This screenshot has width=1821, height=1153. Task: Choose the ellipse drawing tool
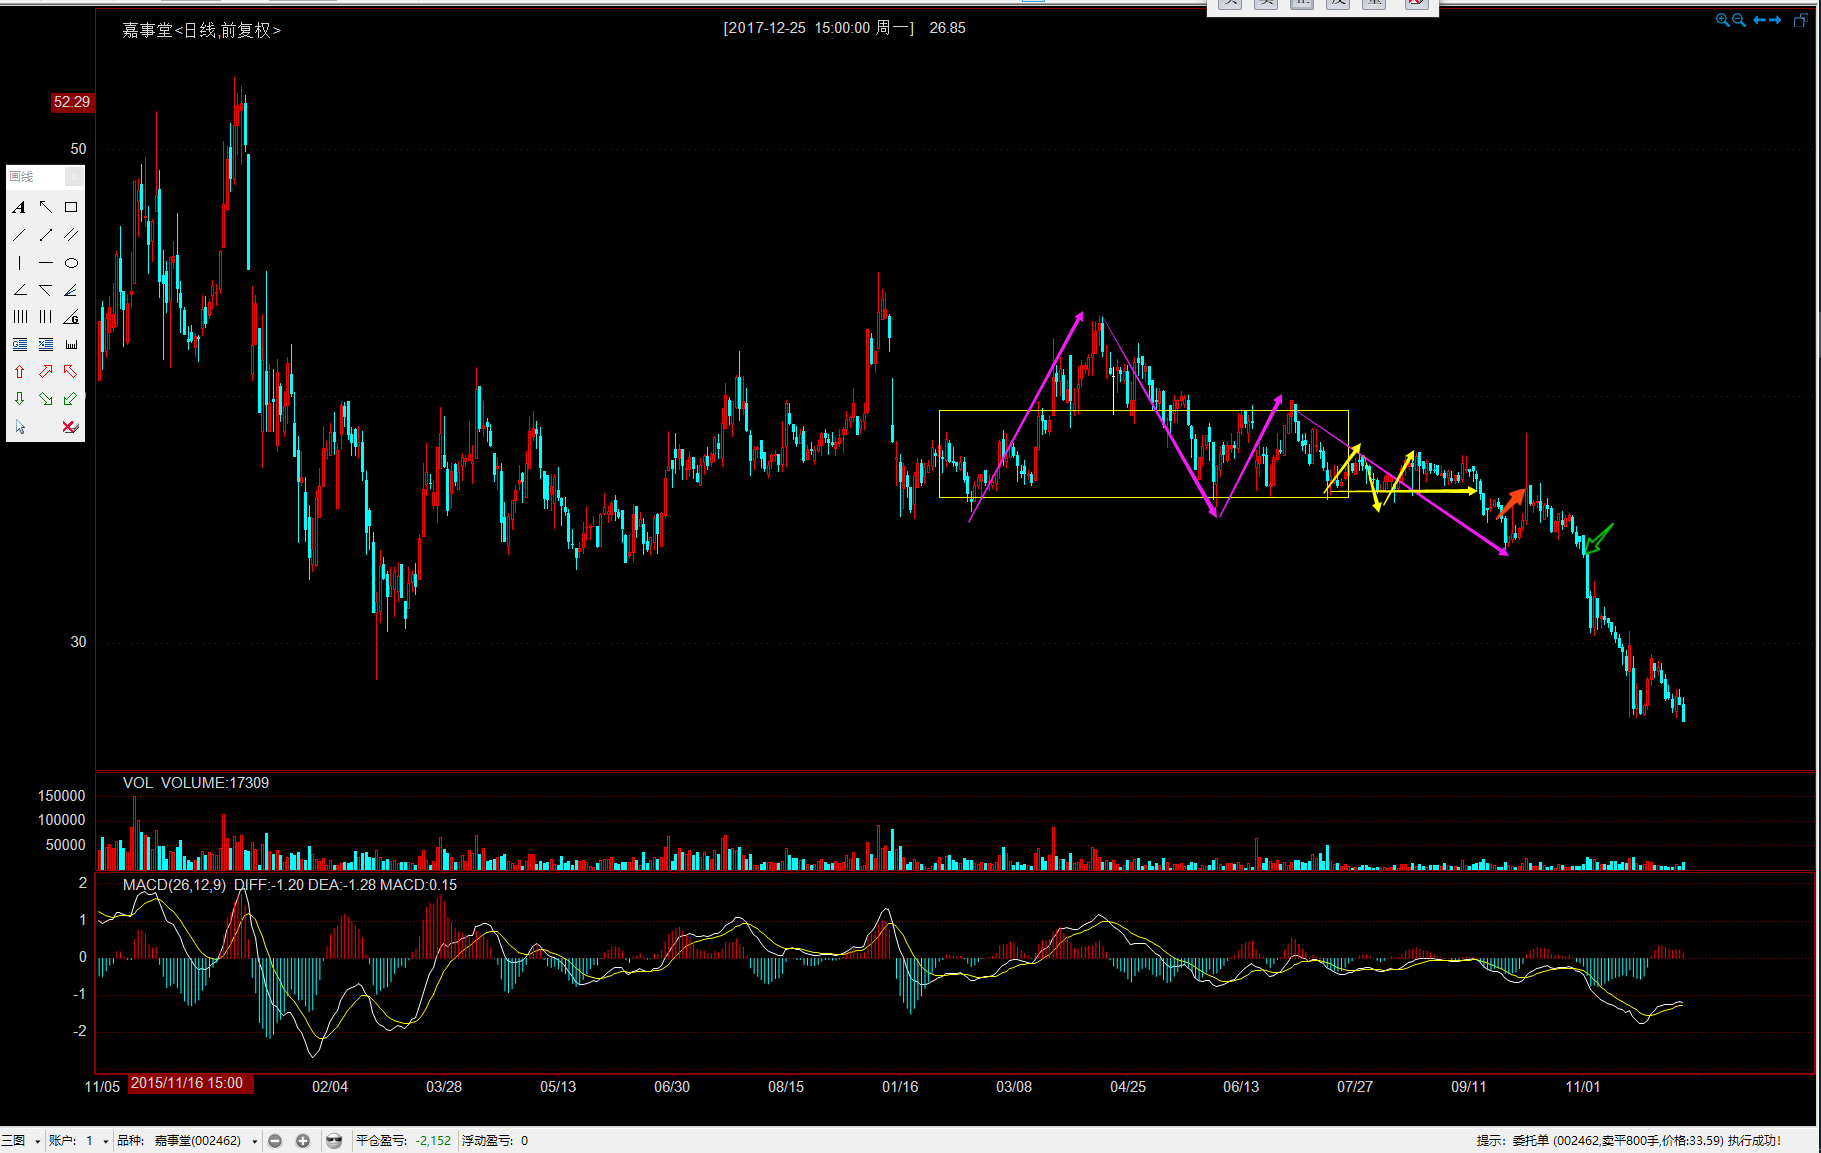(x=71, y=264)
